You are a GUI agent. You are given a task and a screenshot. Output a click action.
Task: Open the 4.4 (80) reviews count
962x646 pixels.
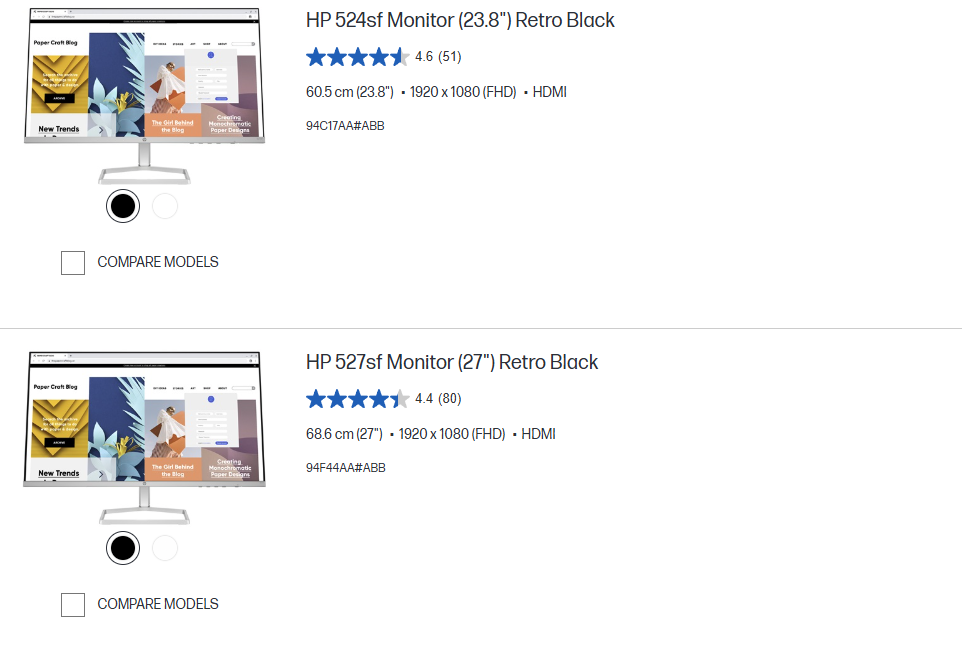(438, 398)
